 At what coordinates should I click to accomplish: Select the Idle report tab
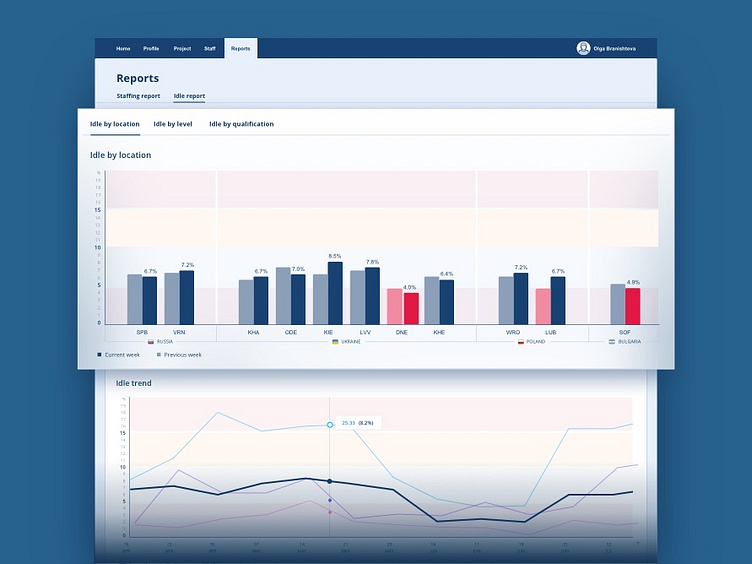pos(189,96)
